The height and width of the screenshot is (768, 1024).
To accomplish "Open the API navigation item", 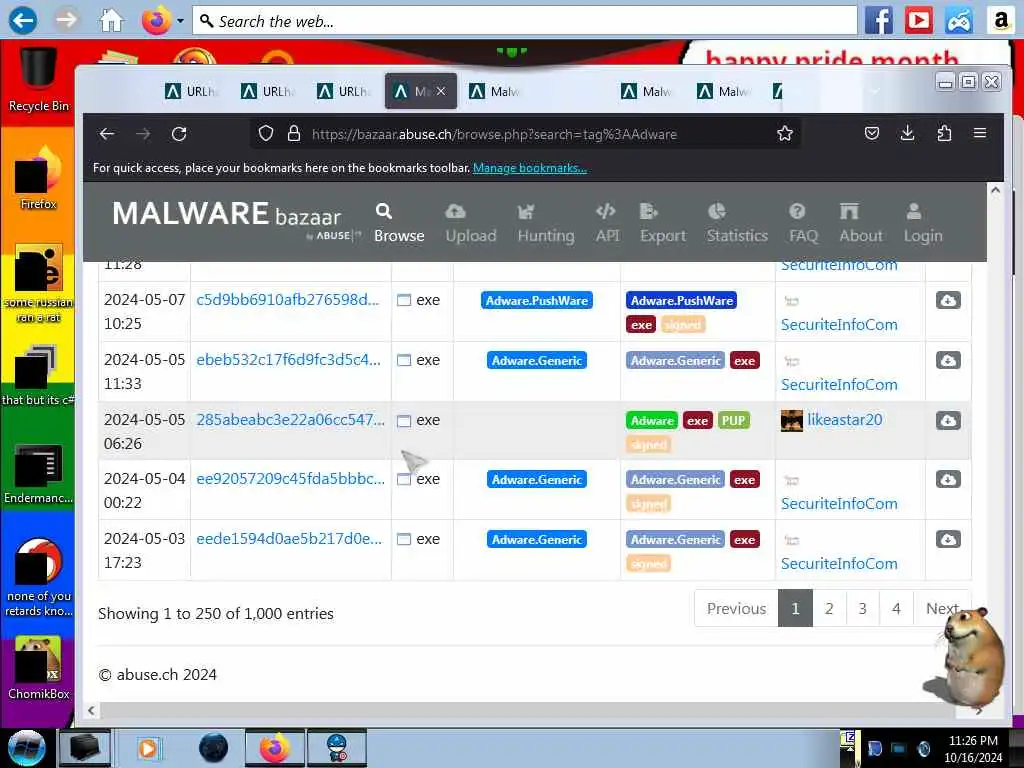I will coord(607,223).
